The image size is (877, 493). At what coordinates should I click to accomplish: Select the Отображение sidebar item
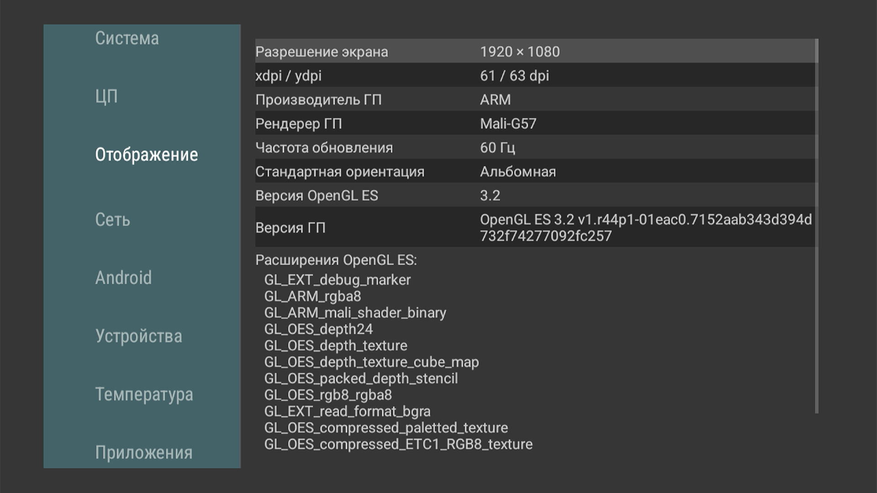[146, 155]
